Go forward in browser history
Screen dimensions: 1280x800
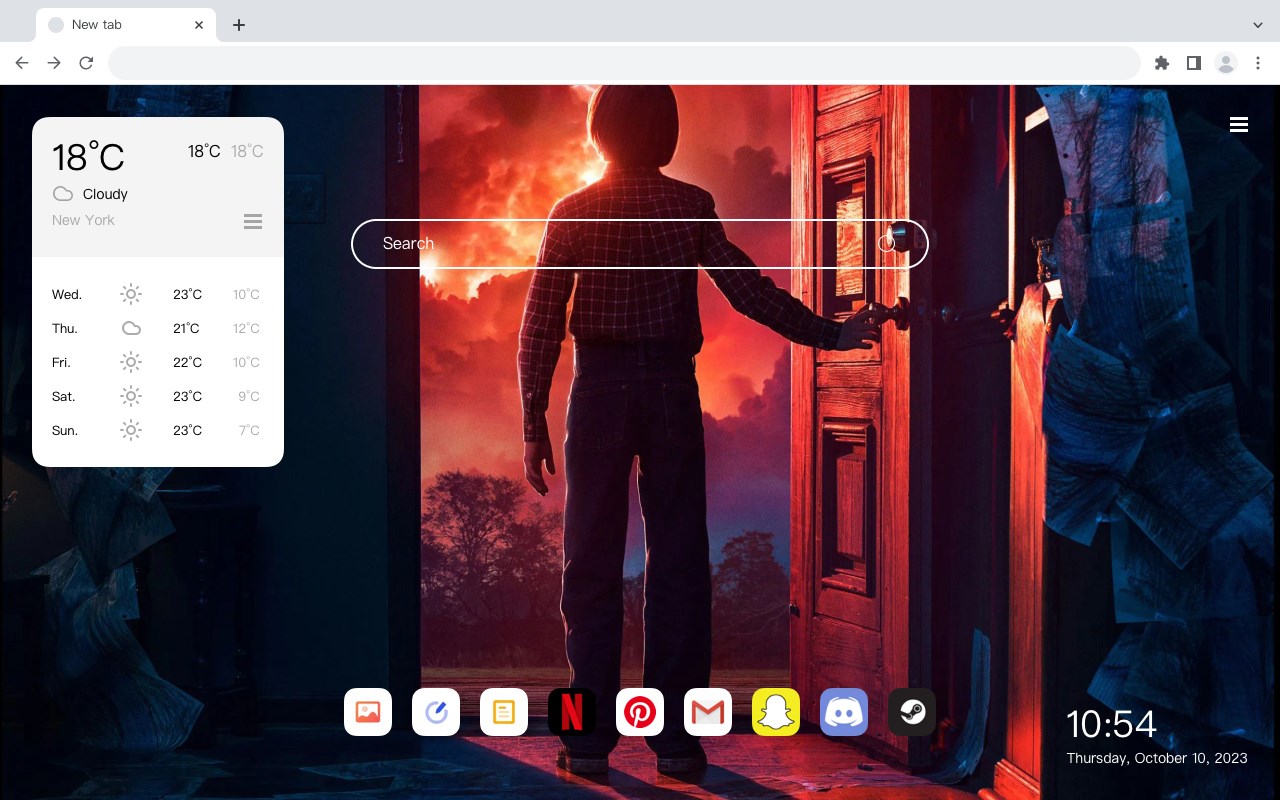point(54,63)
